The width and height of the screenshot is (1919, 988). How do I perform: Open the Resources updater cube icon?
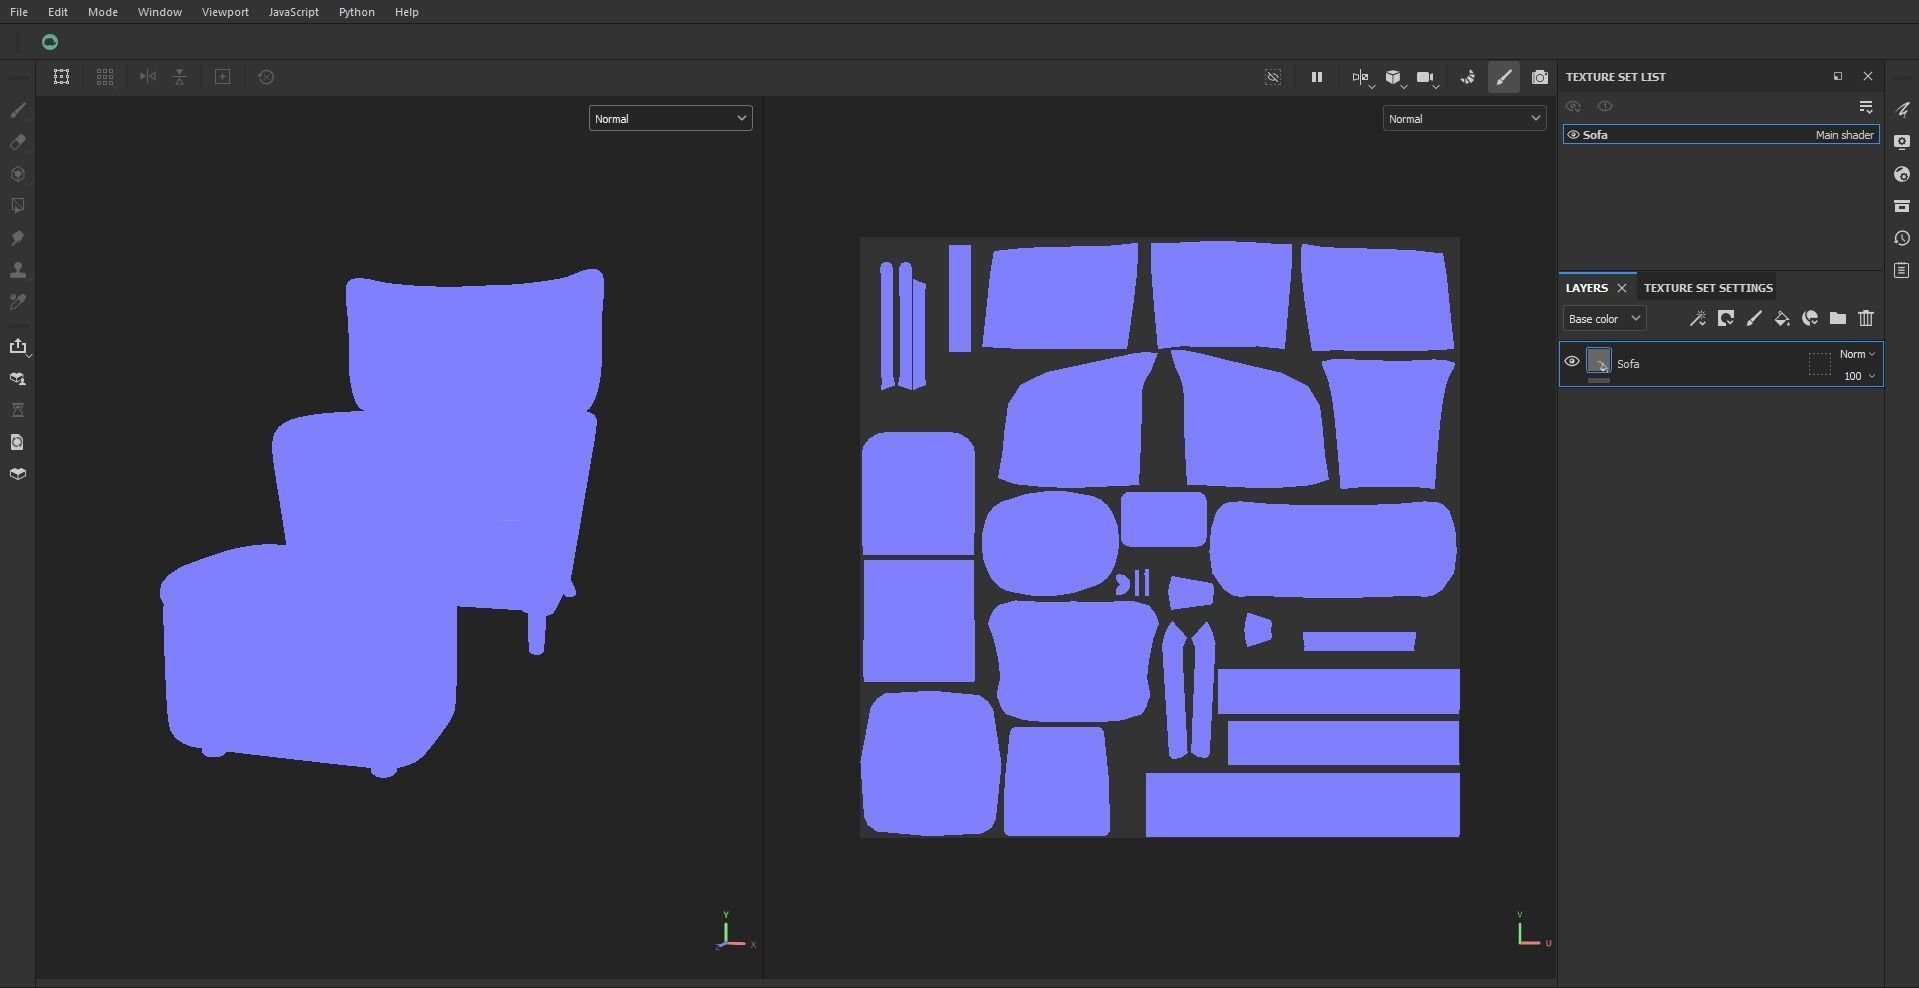click(x=18, y=378)
